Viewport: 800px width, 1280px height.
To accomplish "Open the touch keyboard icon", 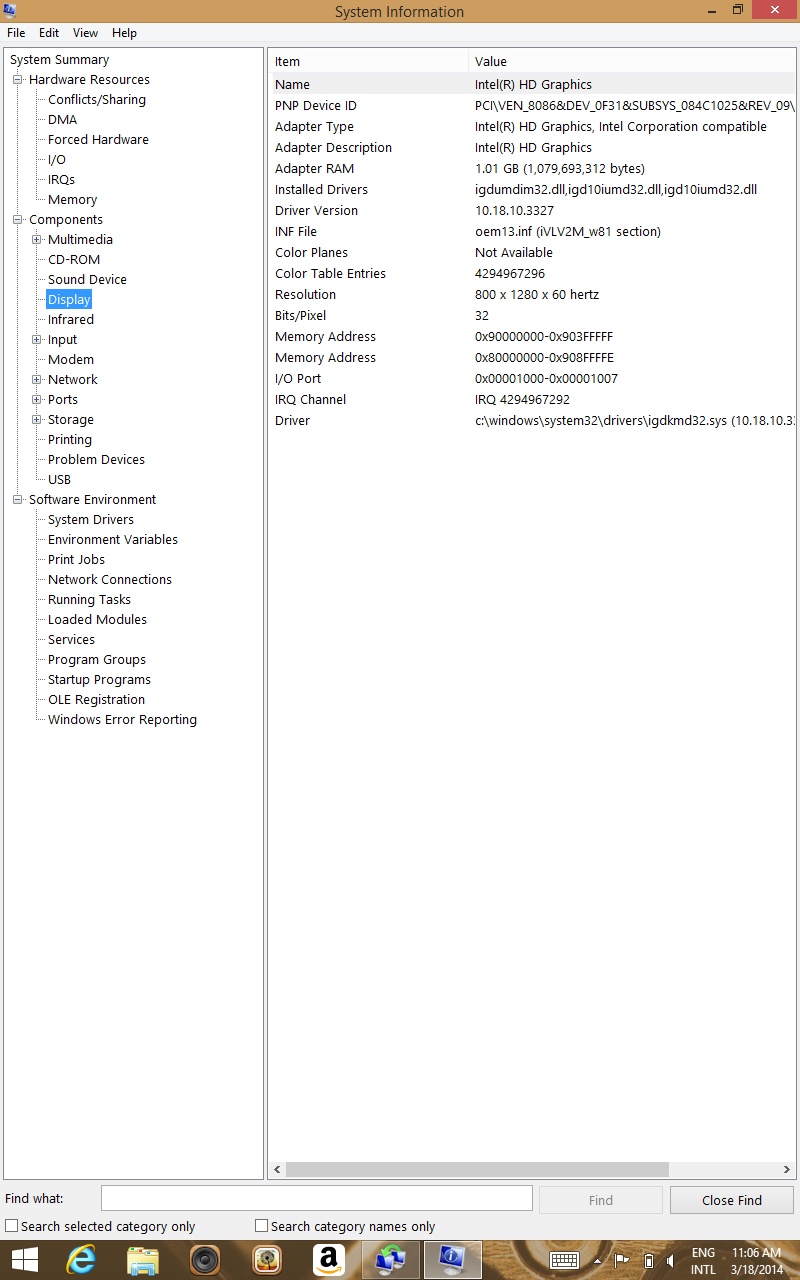I will pos(564,1260).
